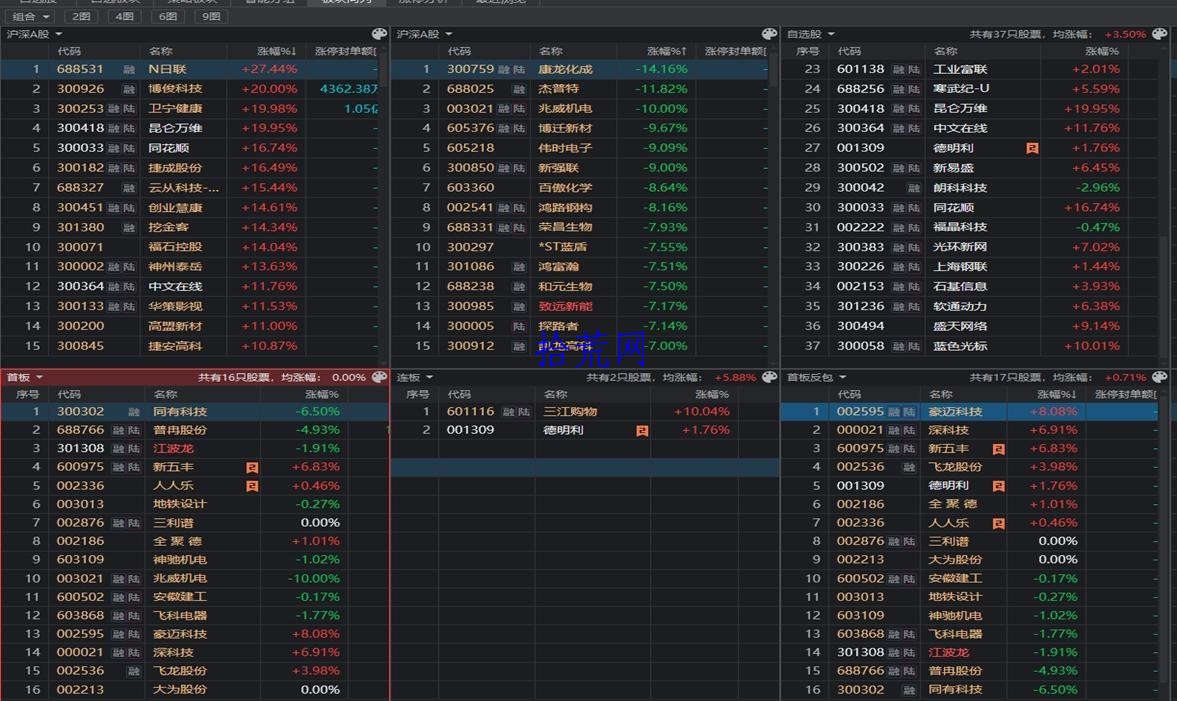The height and width of the screenshot is (701, 1177).
Task: Switch to 4图 layout
Action: coord(125,17)
